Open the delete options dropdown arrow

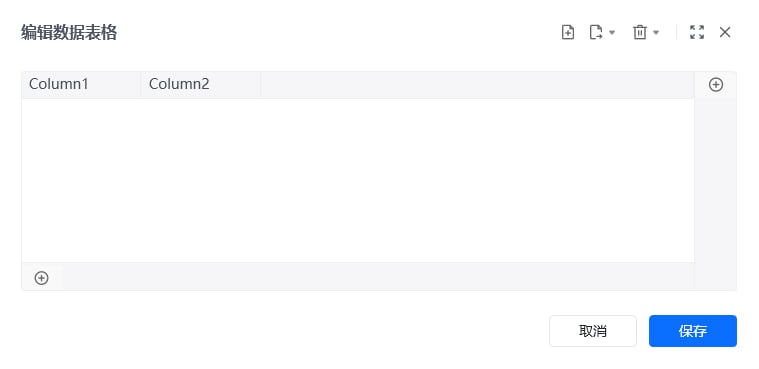pos(656,32)
